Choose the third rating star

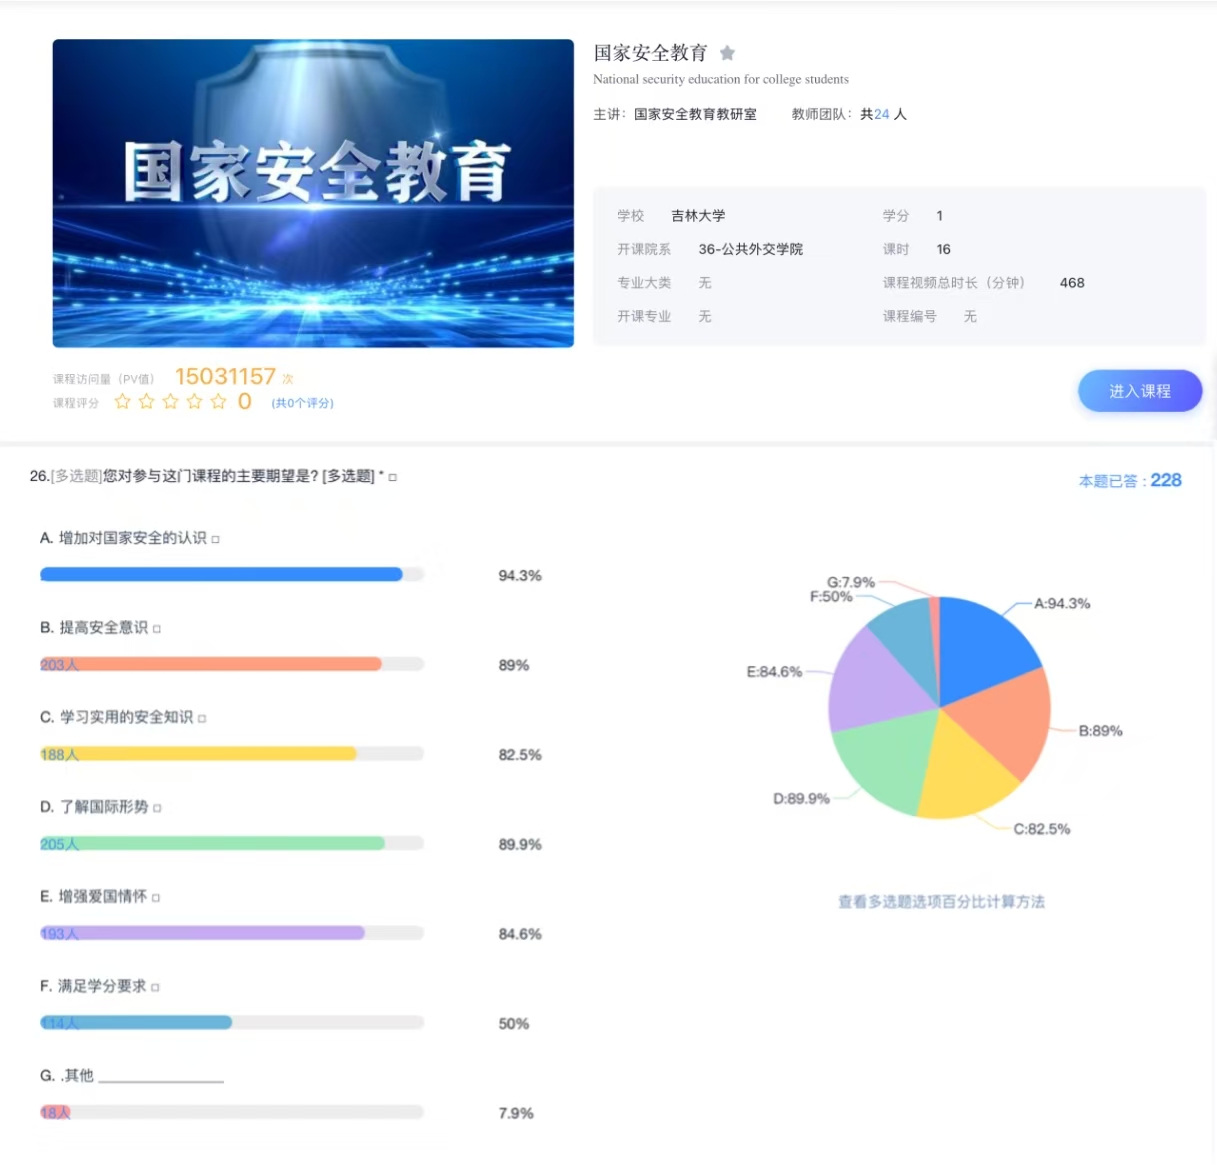[170, 402]
